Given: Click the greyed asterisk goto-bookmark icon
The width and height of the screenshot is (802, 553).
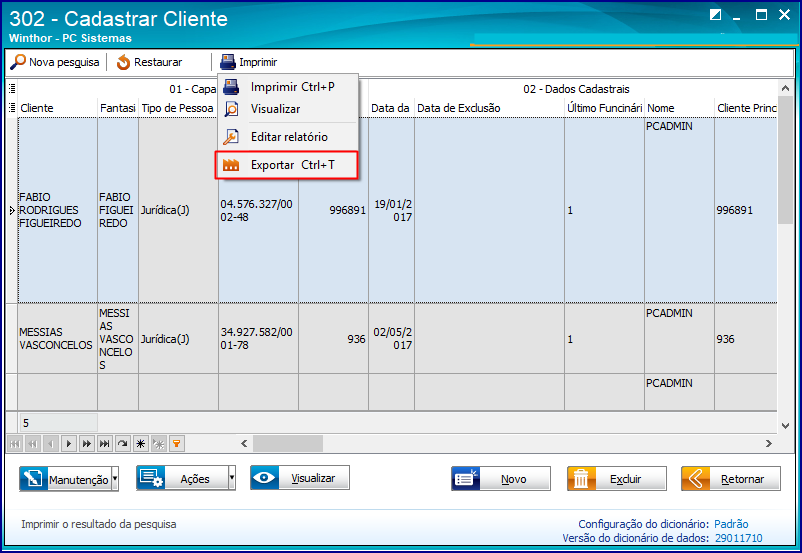Looking at the screenshot, I should click(x=159, y=444).
